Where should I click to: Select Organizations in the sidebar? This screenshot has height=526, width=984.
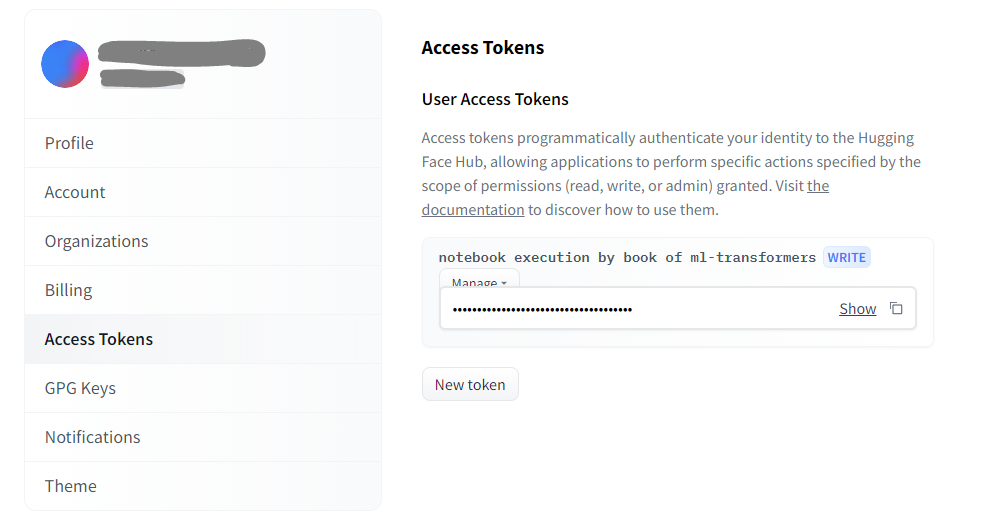96,241
